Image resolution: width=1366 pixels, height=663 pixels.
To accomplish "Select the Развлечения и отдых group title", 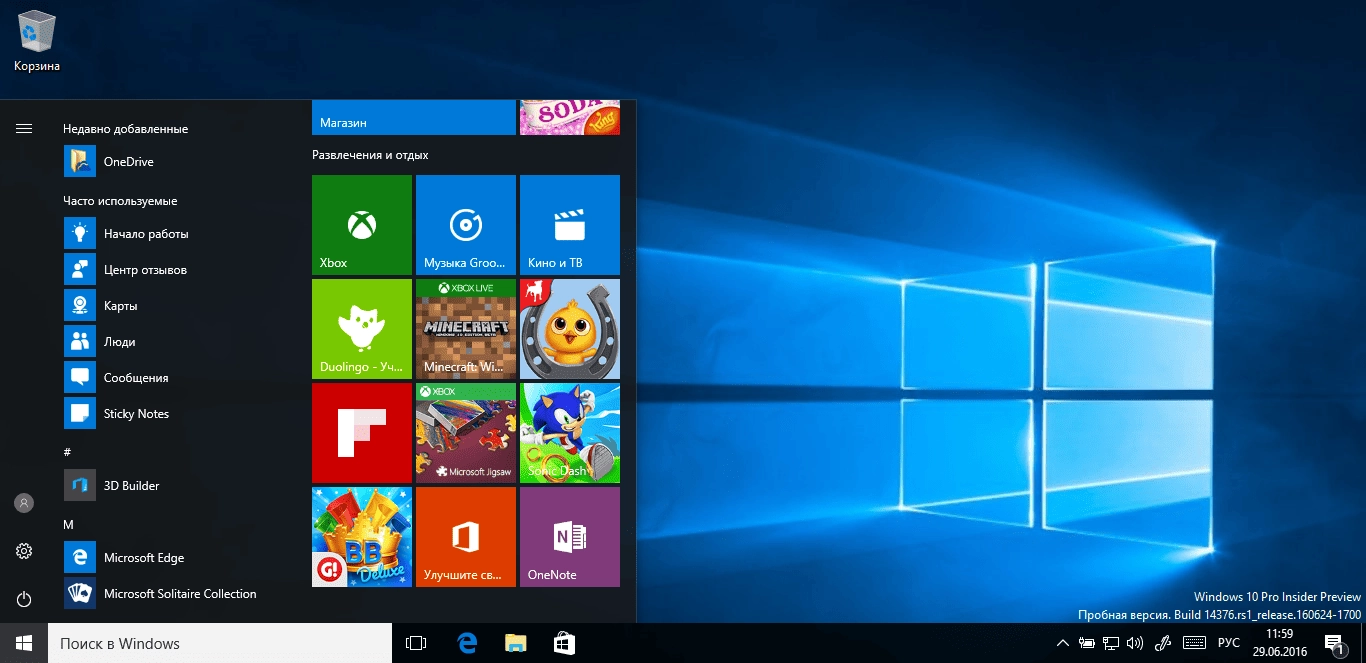I will click(x=370, y=155).
